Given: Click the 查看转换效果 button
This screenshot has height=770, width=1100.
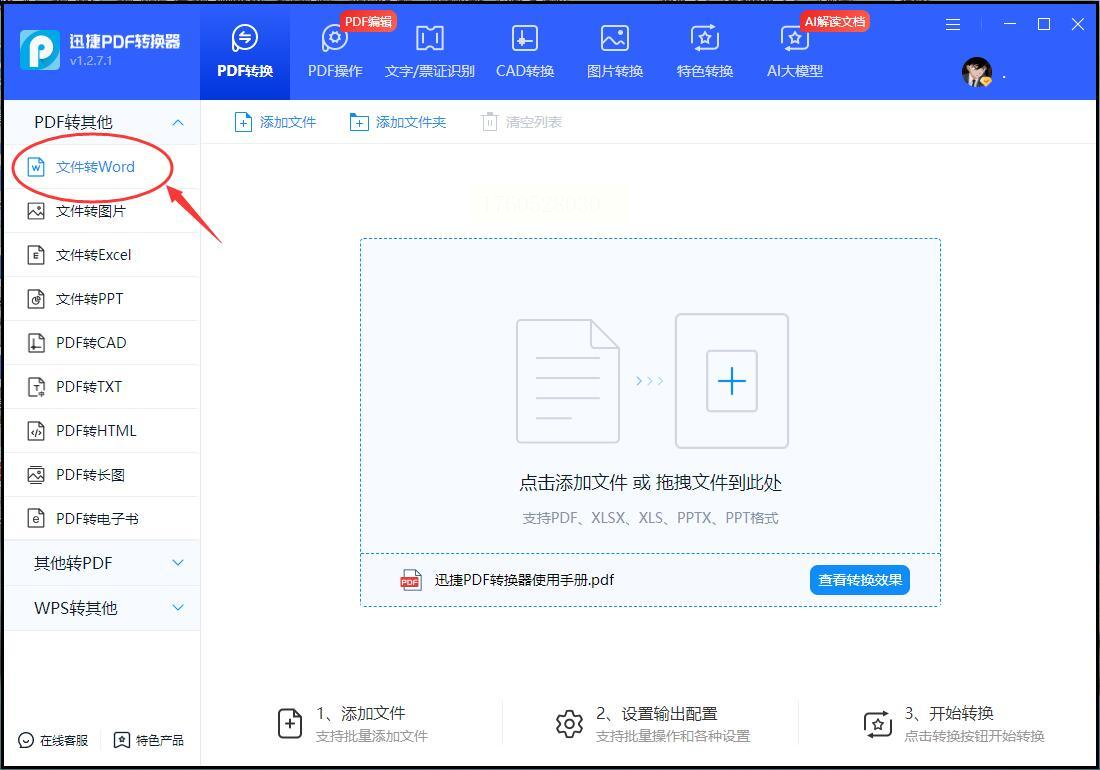Looking at the screenshot, I should pyautogui.click(x=859, y=580).
